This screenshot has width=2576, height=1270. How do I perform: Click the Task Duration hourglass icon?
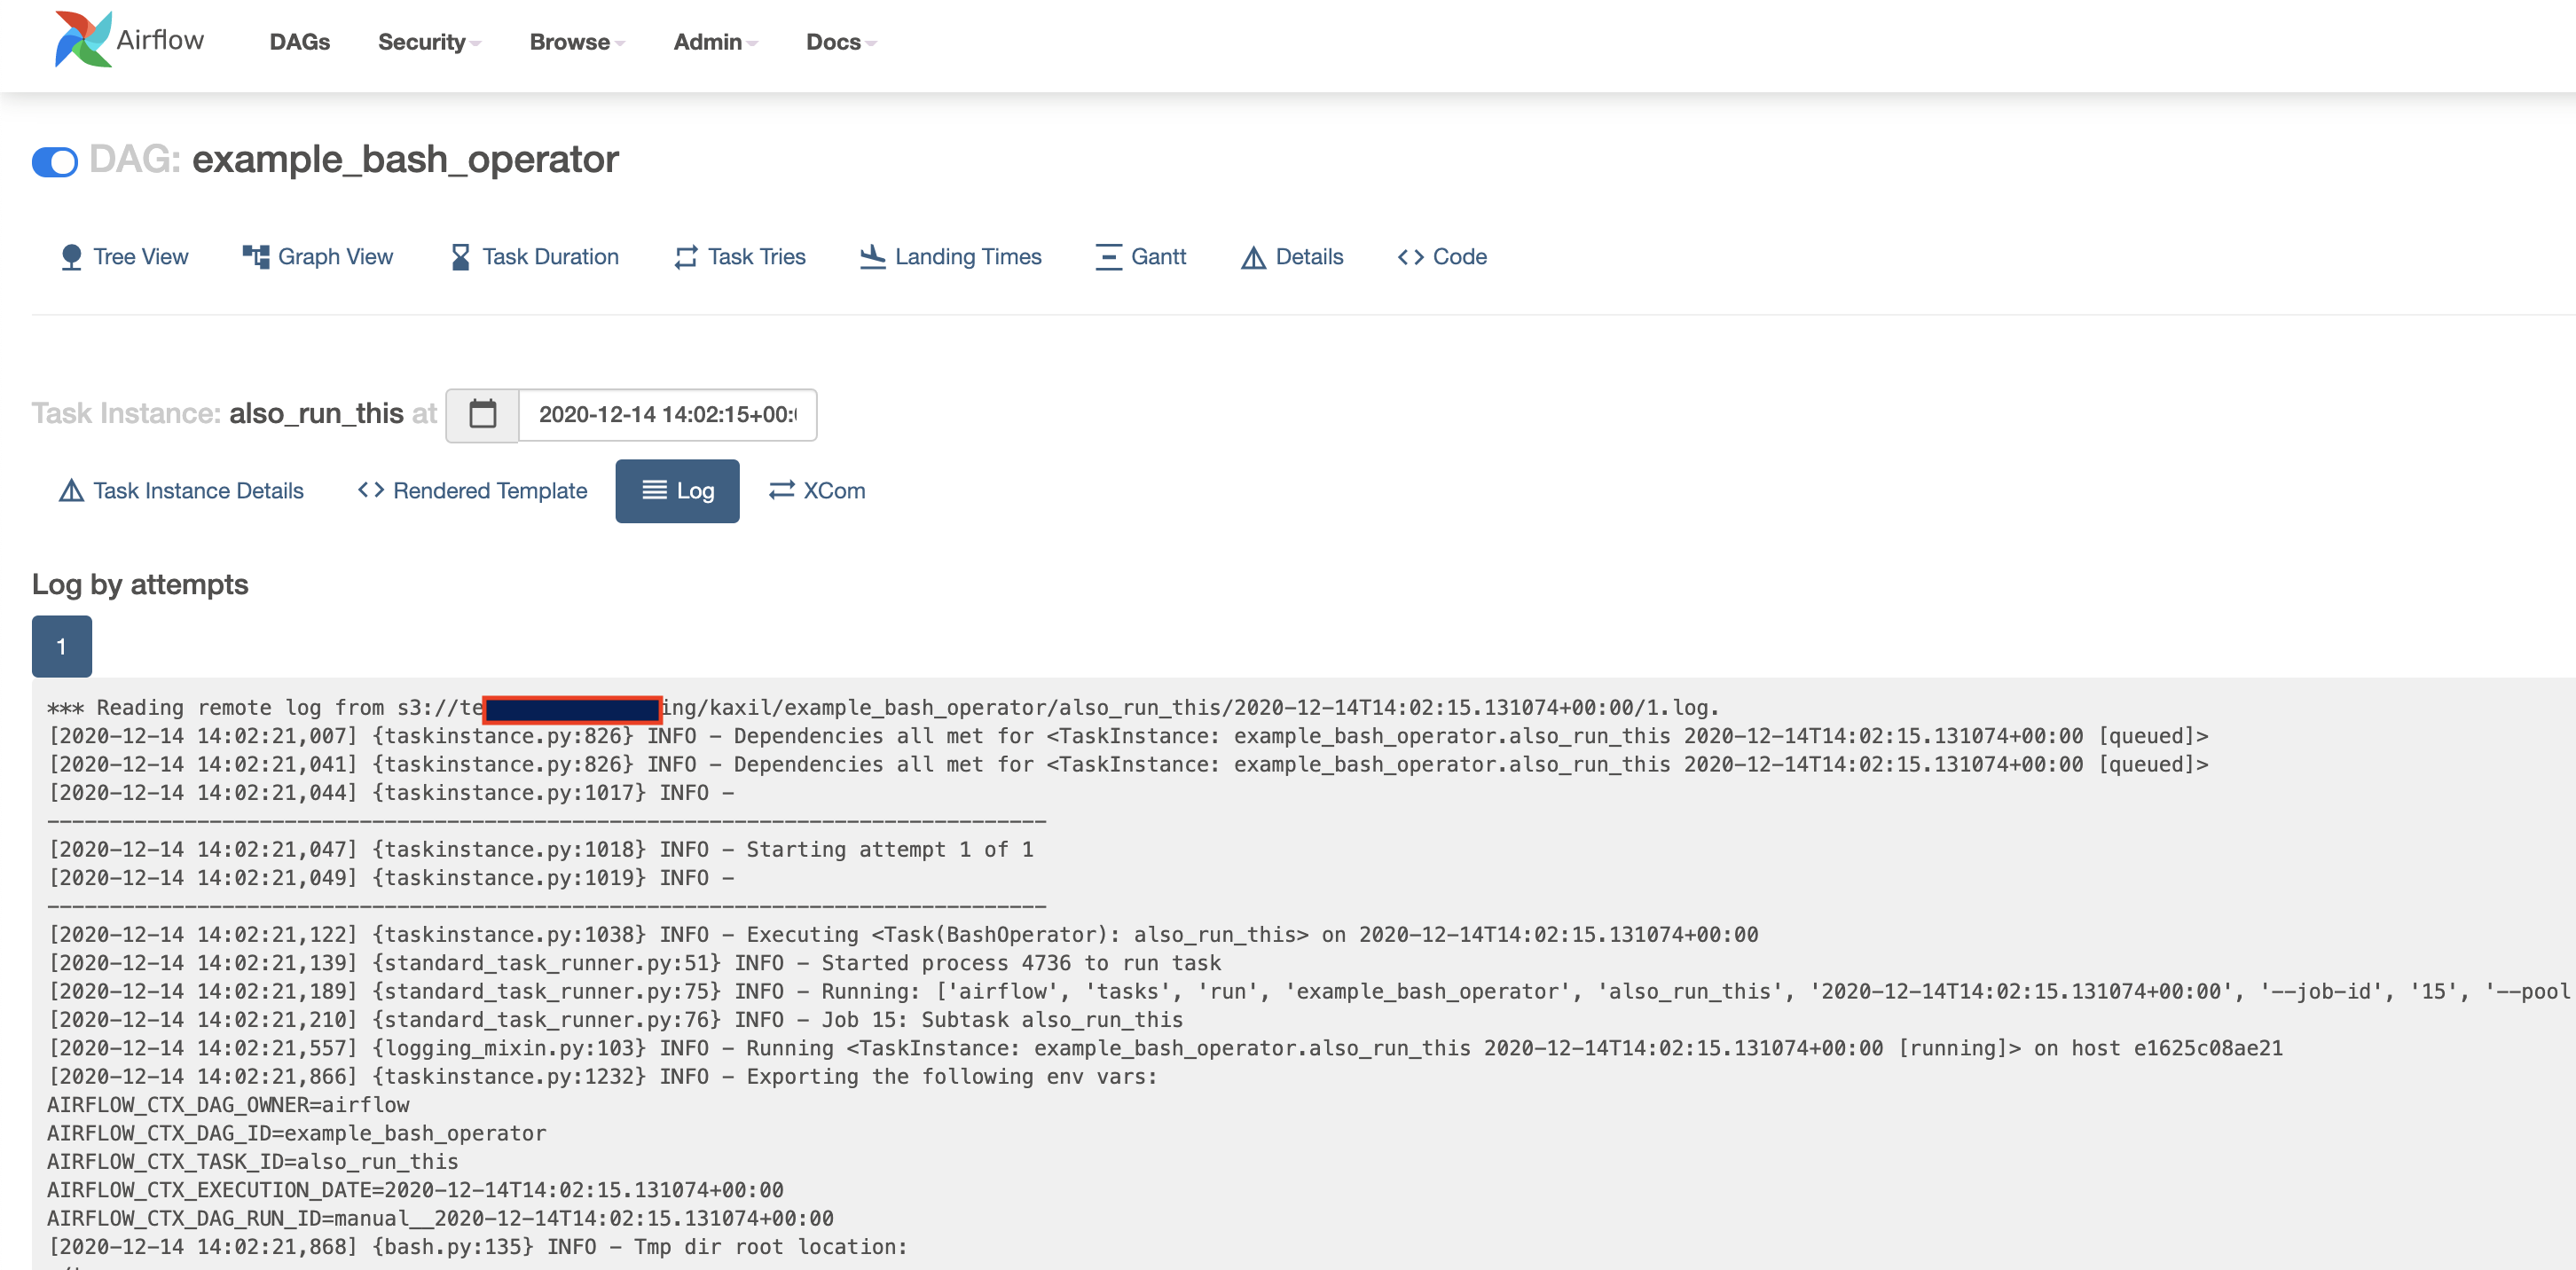(460, 257)
